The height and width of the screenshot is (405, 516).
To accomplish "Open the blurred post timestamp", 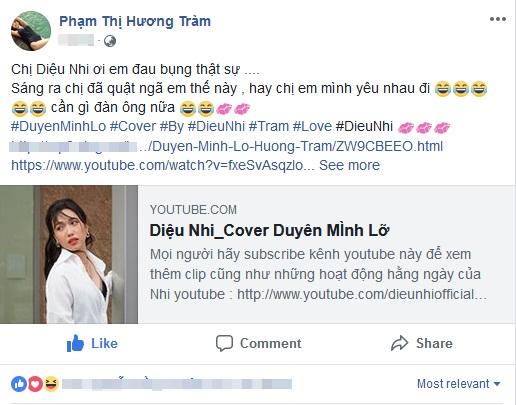I will point(76,40).
